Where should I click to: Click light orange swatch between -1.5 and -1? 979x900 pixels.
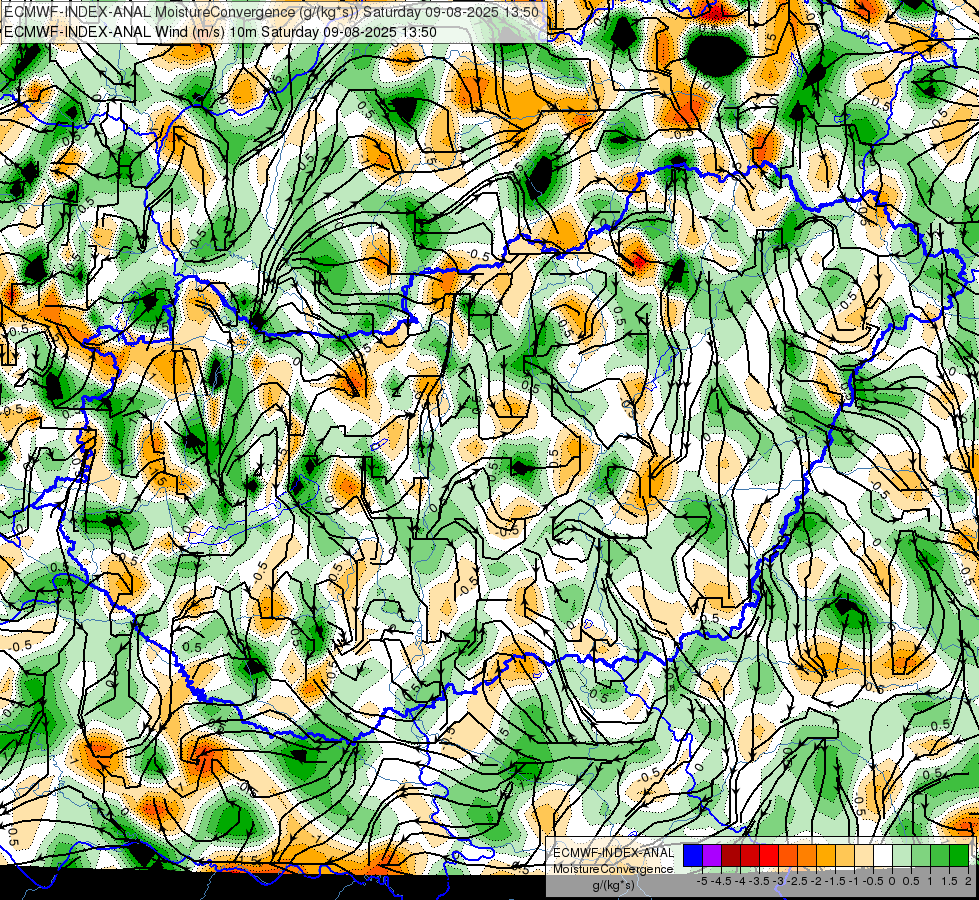coord(845,856)
